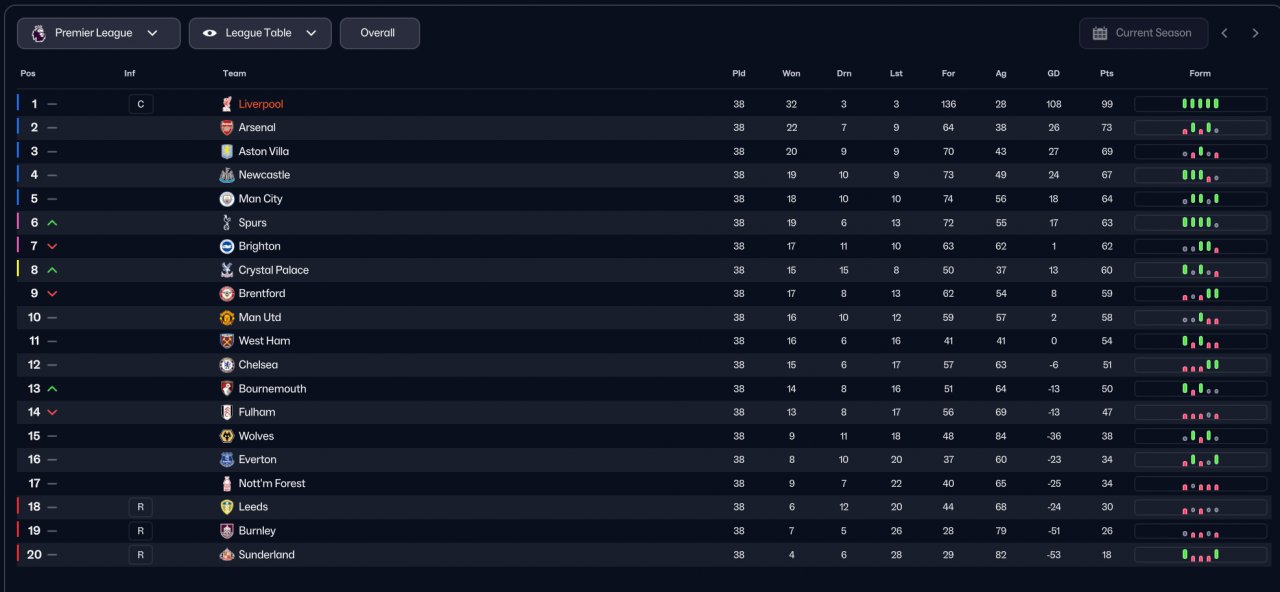Click the Newcastle club badge

click(x=227, y=175)
